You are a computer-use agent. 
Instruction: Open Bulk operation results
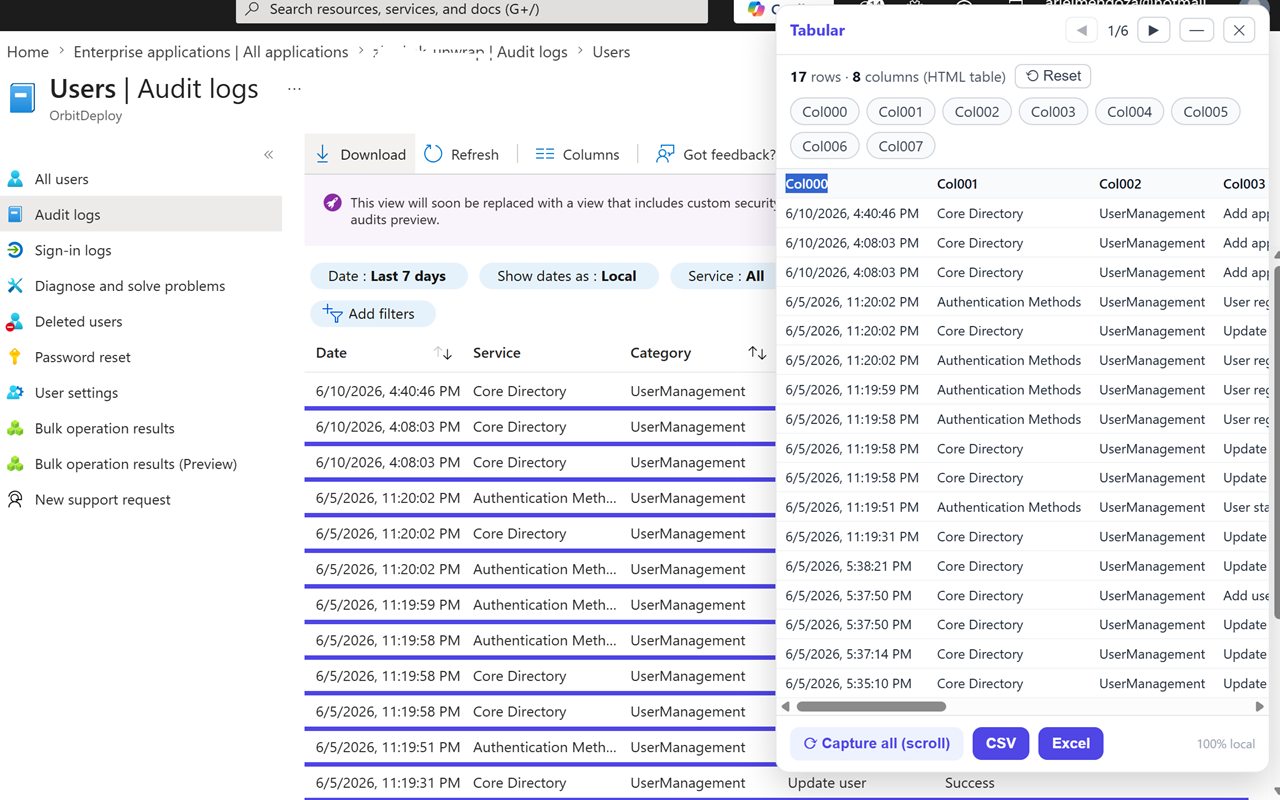click(x=104, y=428)
